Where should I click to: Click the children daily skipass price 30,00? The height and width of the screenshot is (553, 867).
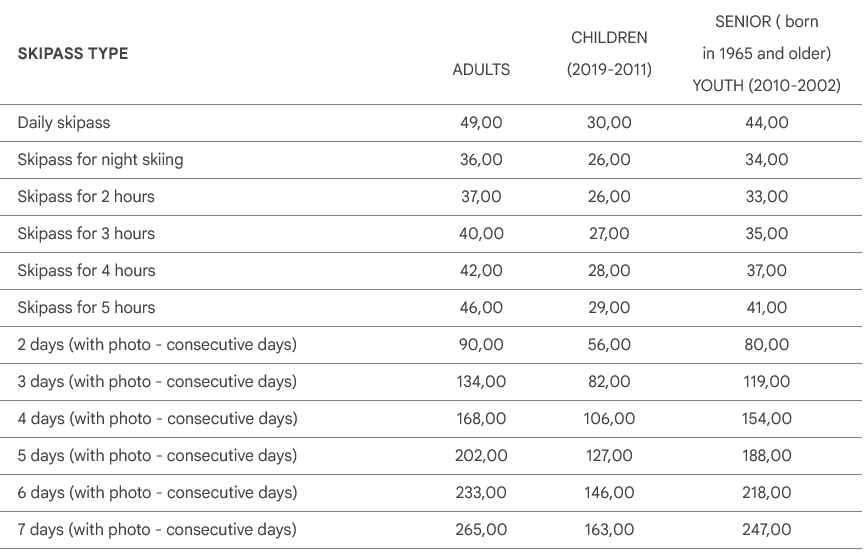click(x=609, y=123)
